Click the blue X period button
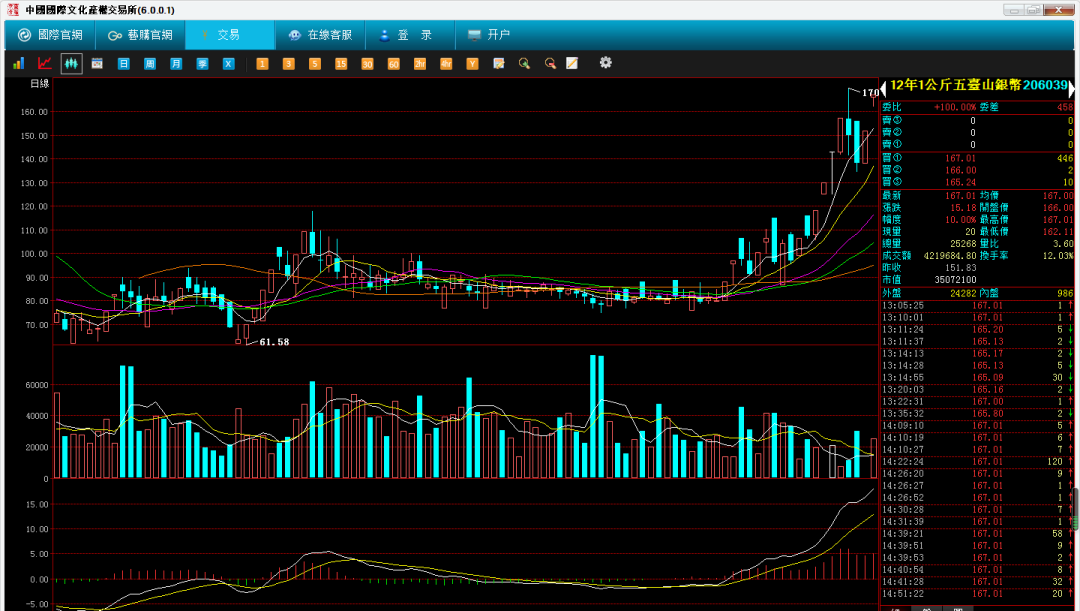The image size is (1080, 611). click(228, 63)
